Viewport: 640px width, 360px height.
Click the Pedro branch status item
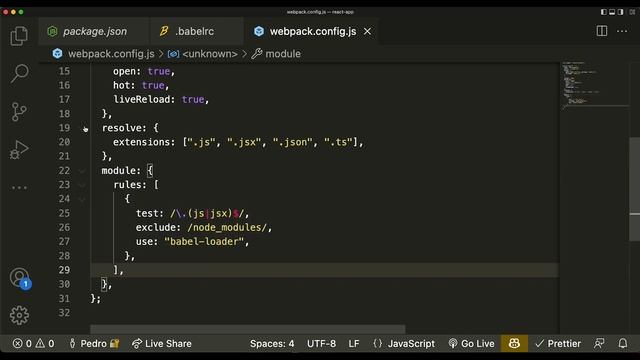(94, 344)
